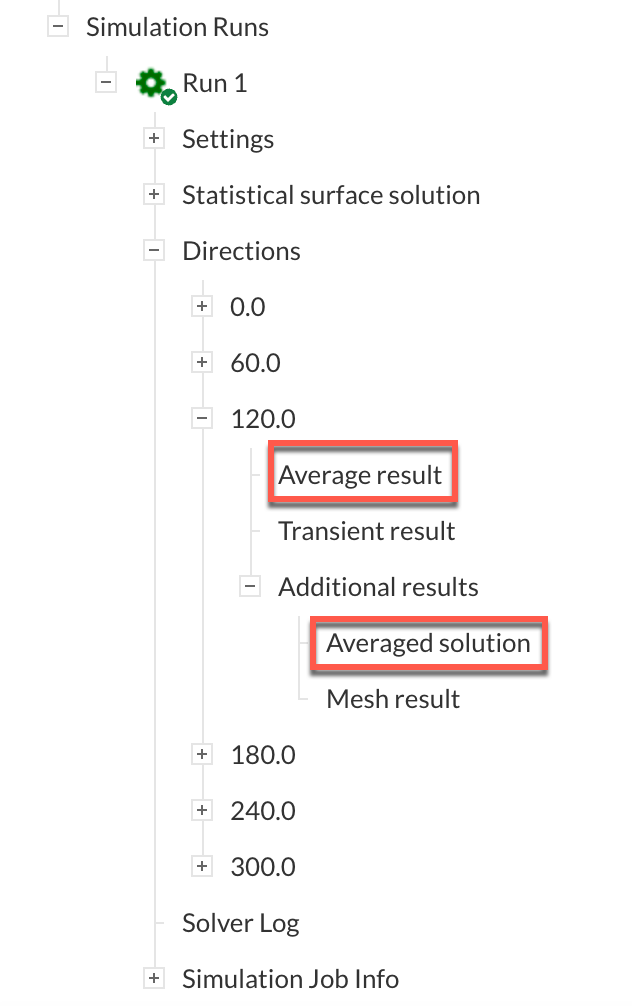Viewport: 632px width, 1006px height.
Task: Expand the 180.0 direction
Action: coord(203,755)
